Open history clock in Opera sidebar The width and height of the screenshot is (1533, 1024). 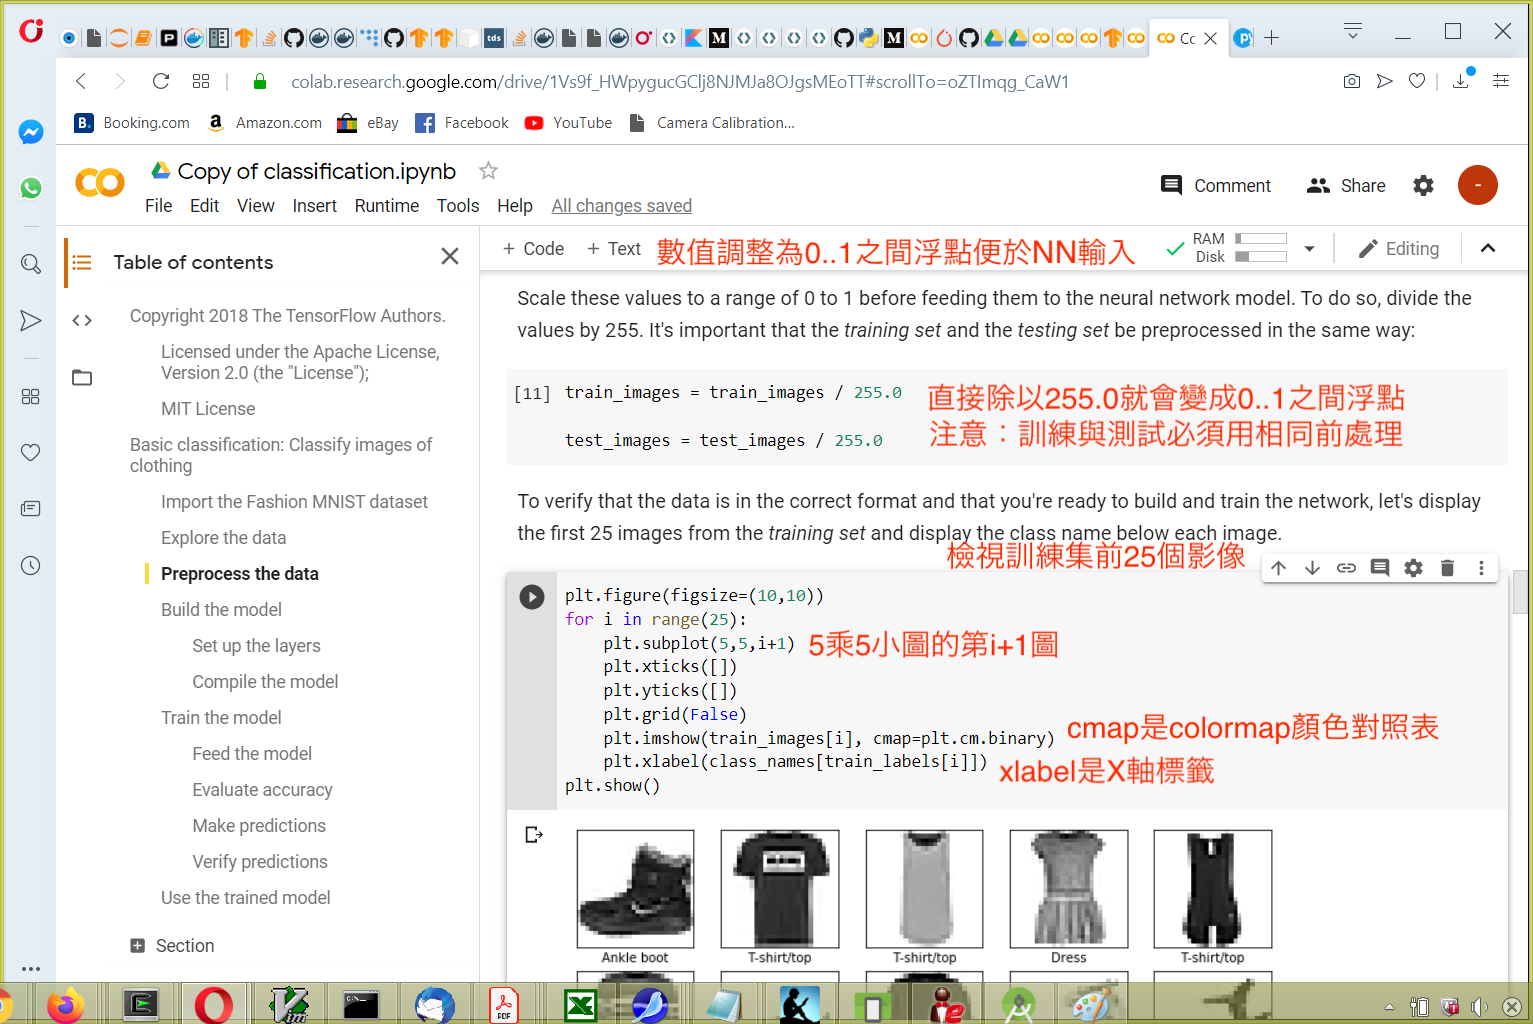click(x=31, y=565)
